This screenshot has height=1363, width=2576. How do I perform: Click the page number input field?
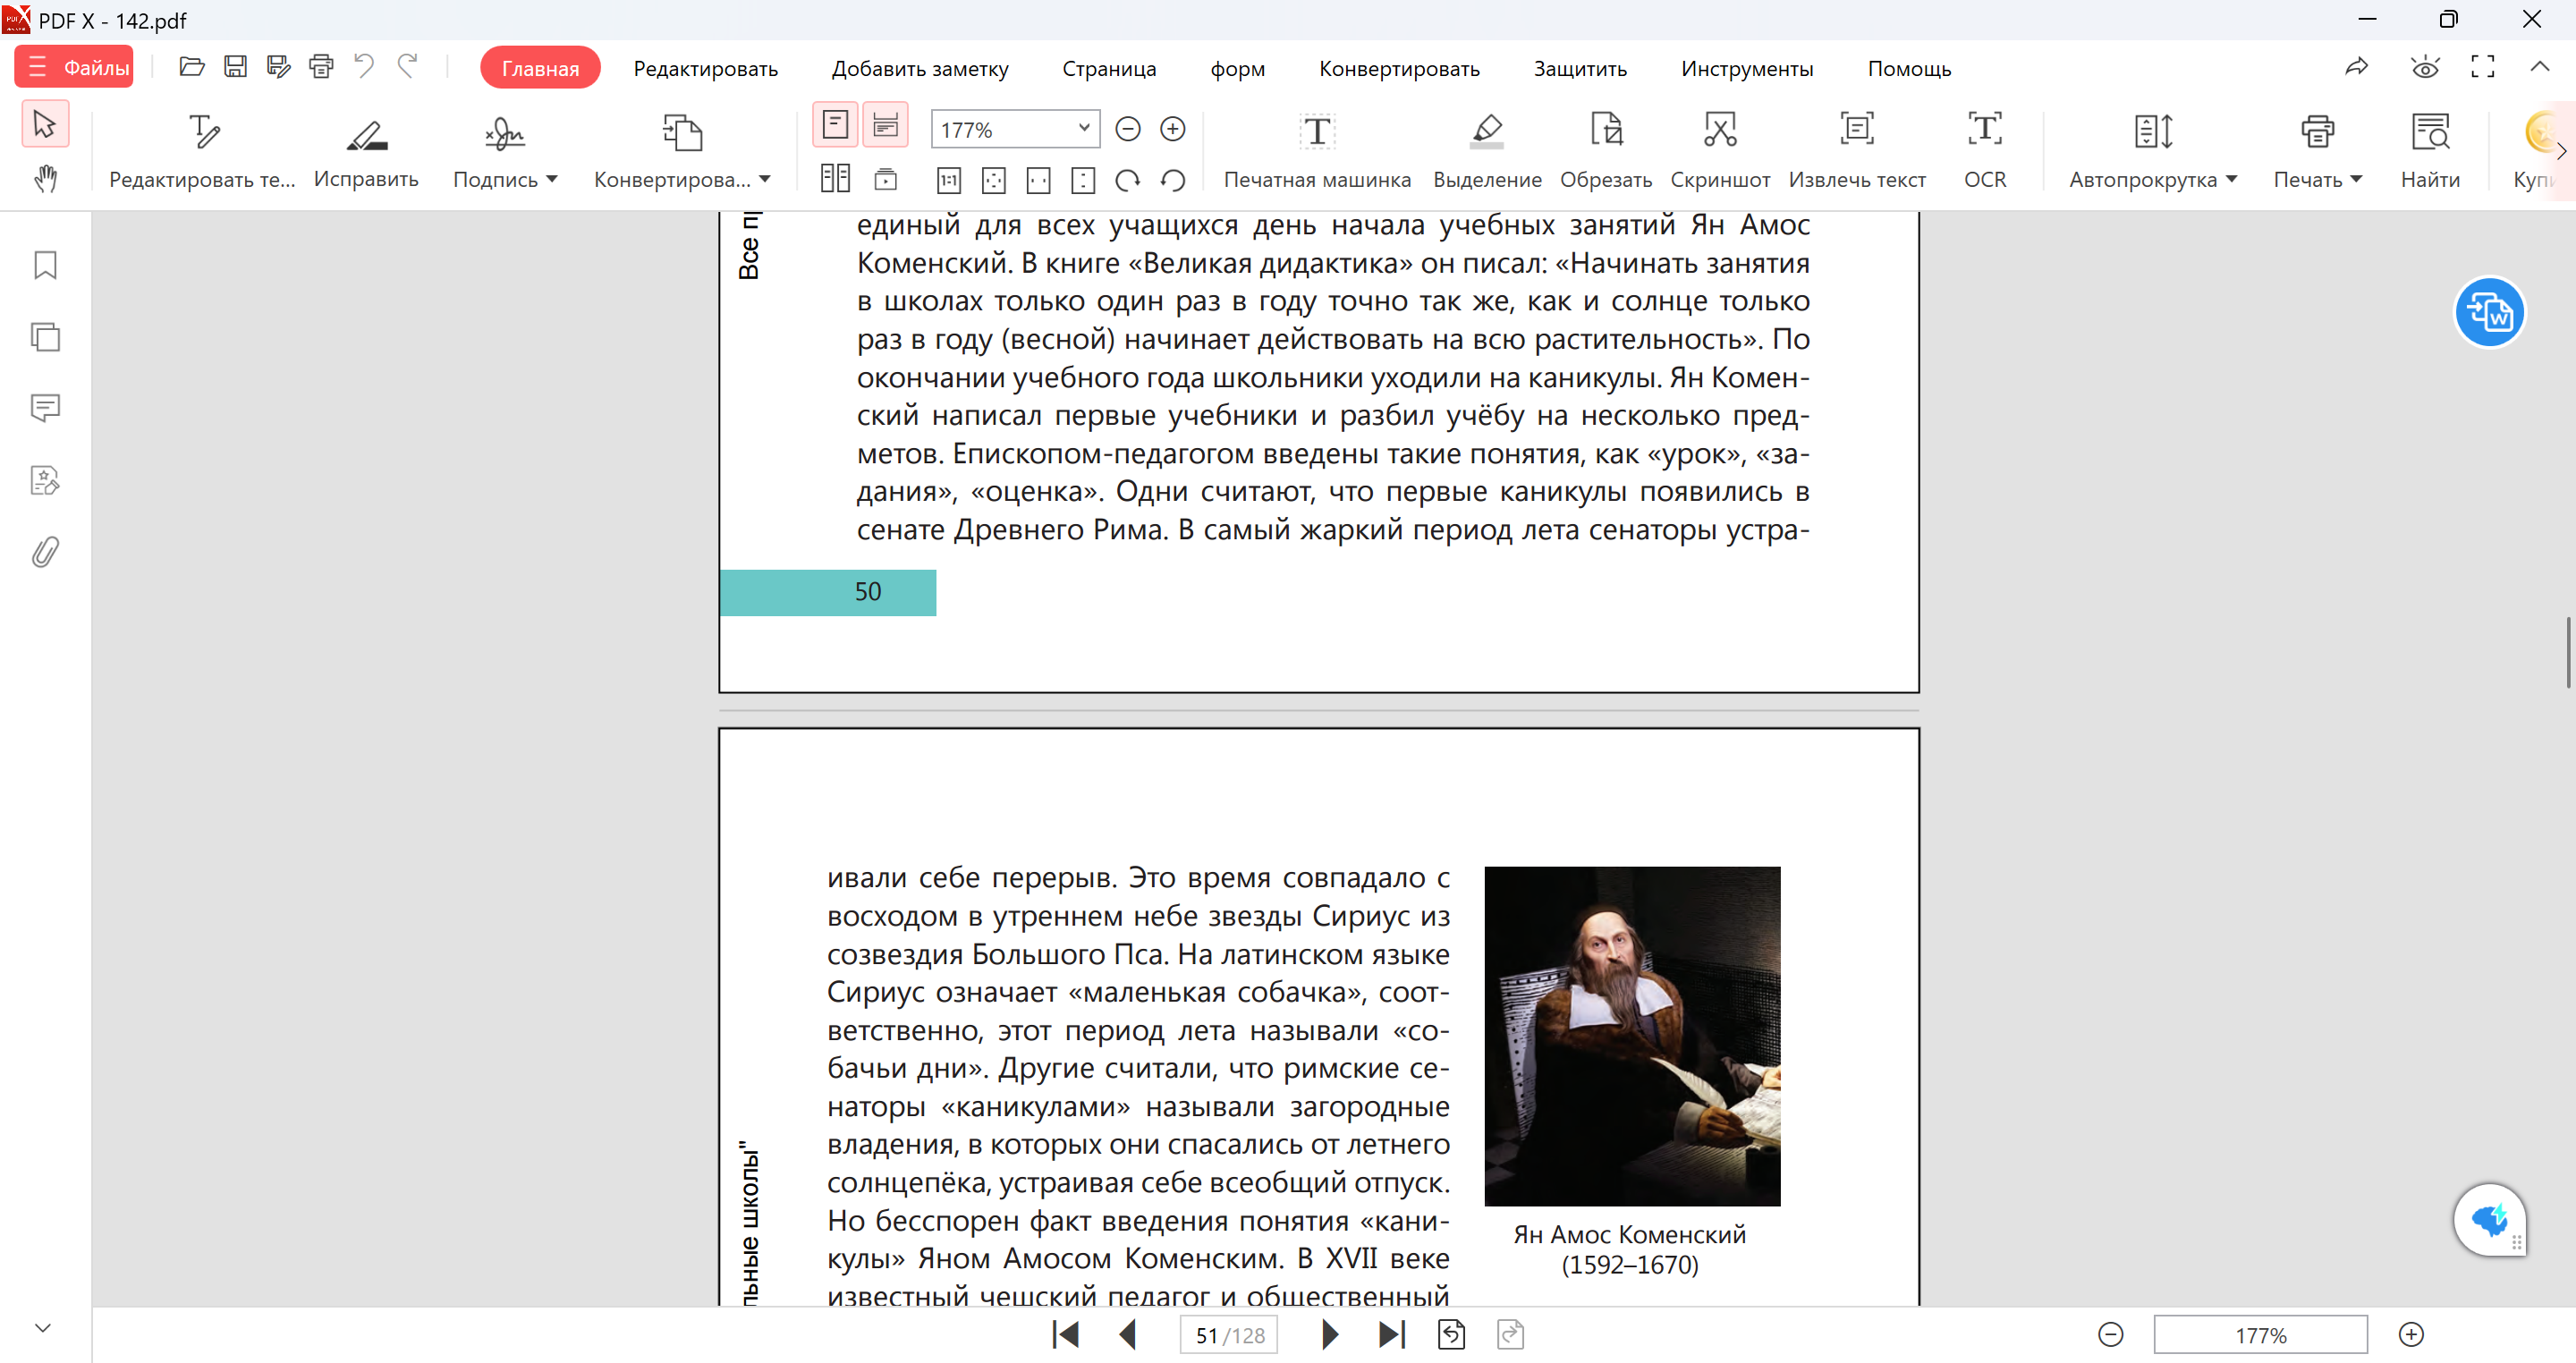[1228, 1334]
